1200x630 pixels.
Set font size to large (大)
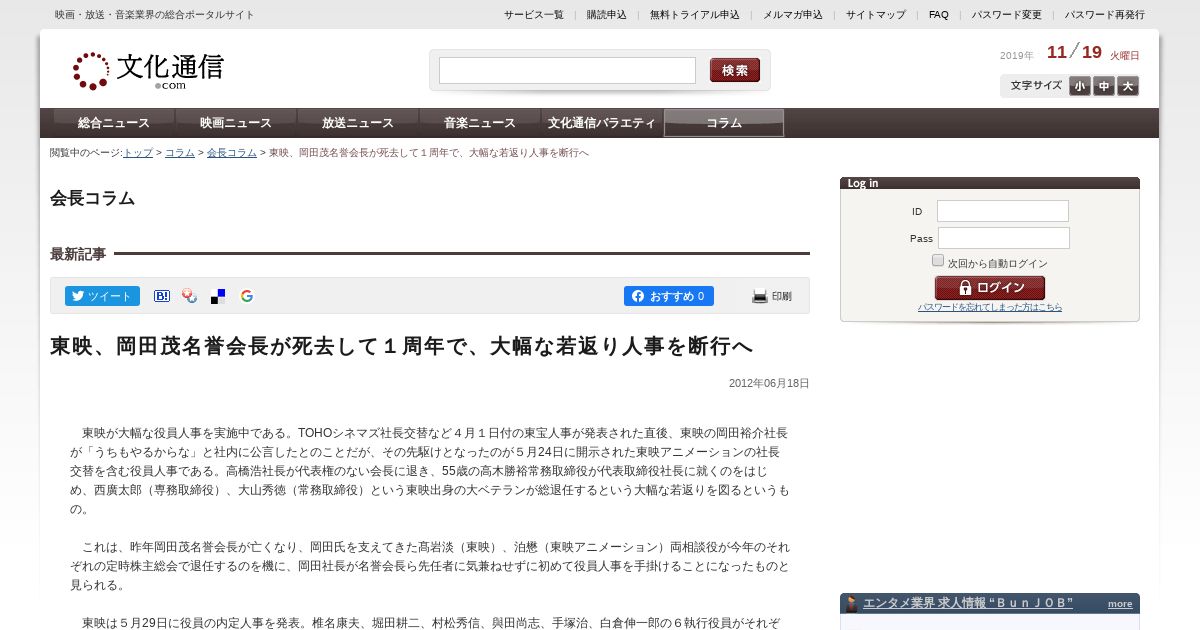click(1128, 86)
